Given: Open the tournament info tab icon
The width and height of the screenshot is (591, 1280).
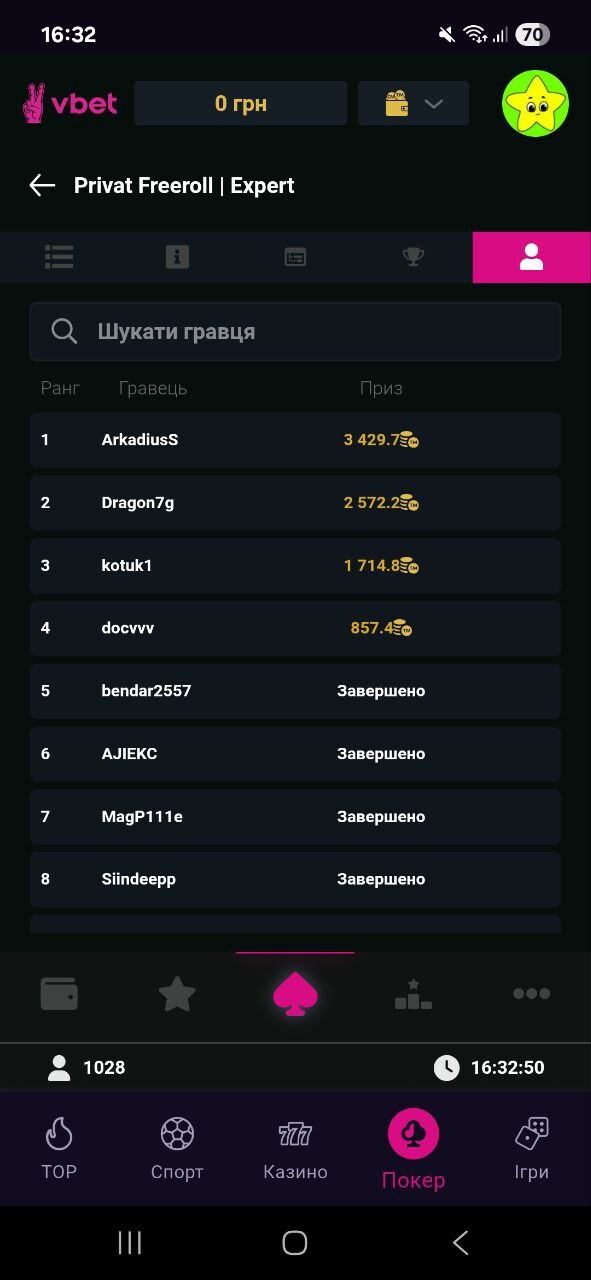Looking at the screenshot, I should click(x=177, y=257).
